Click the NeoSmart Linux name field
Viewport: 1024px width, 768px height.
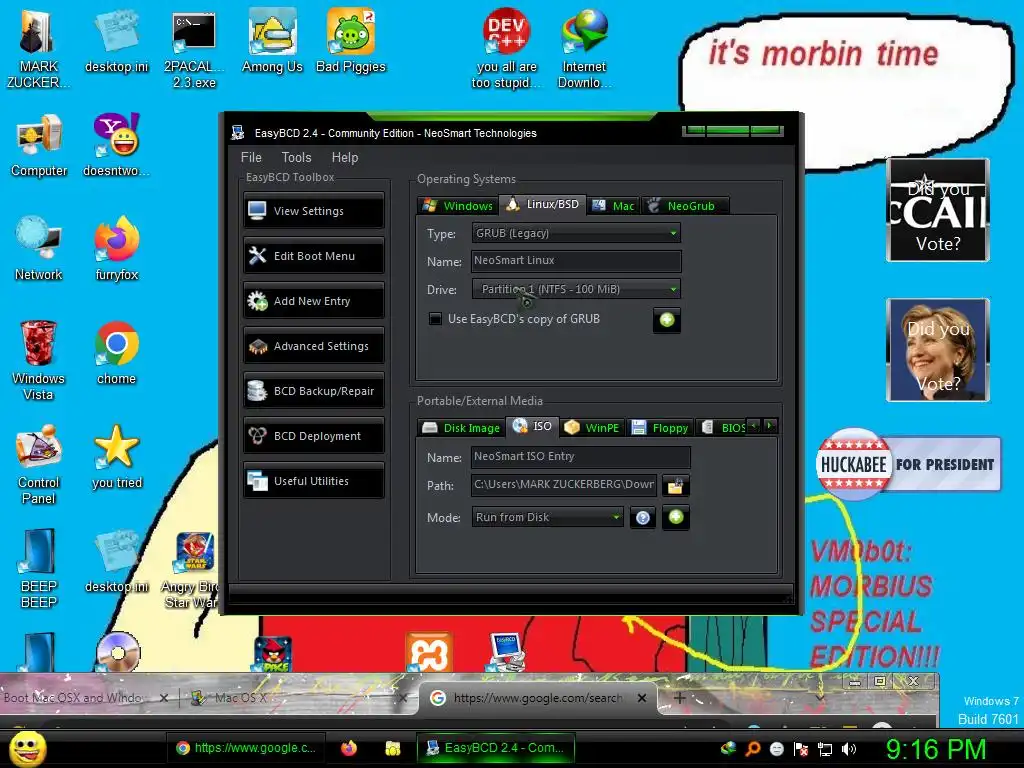(x=576, y=261)
